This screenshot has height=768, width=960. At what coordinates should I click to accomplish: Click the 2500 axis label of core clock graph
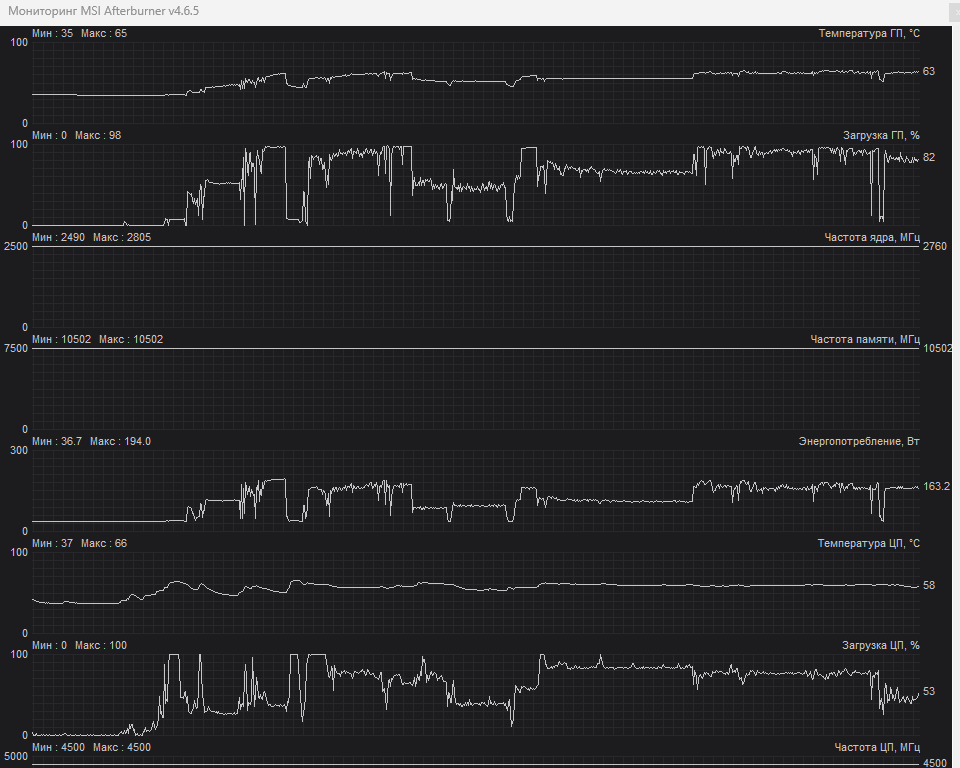pyautogui.click(x=16, y=246)
